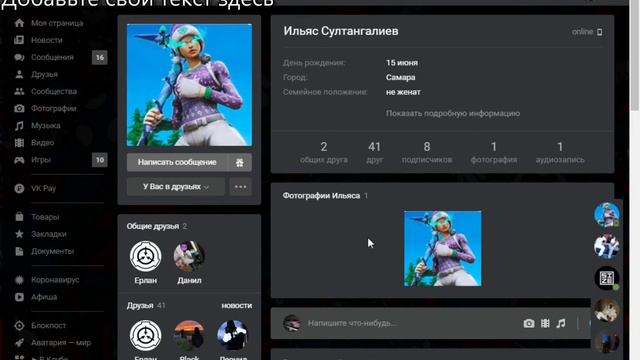Open the Закладки menu label
The image size is (640, 360).
tap(49, 234)
